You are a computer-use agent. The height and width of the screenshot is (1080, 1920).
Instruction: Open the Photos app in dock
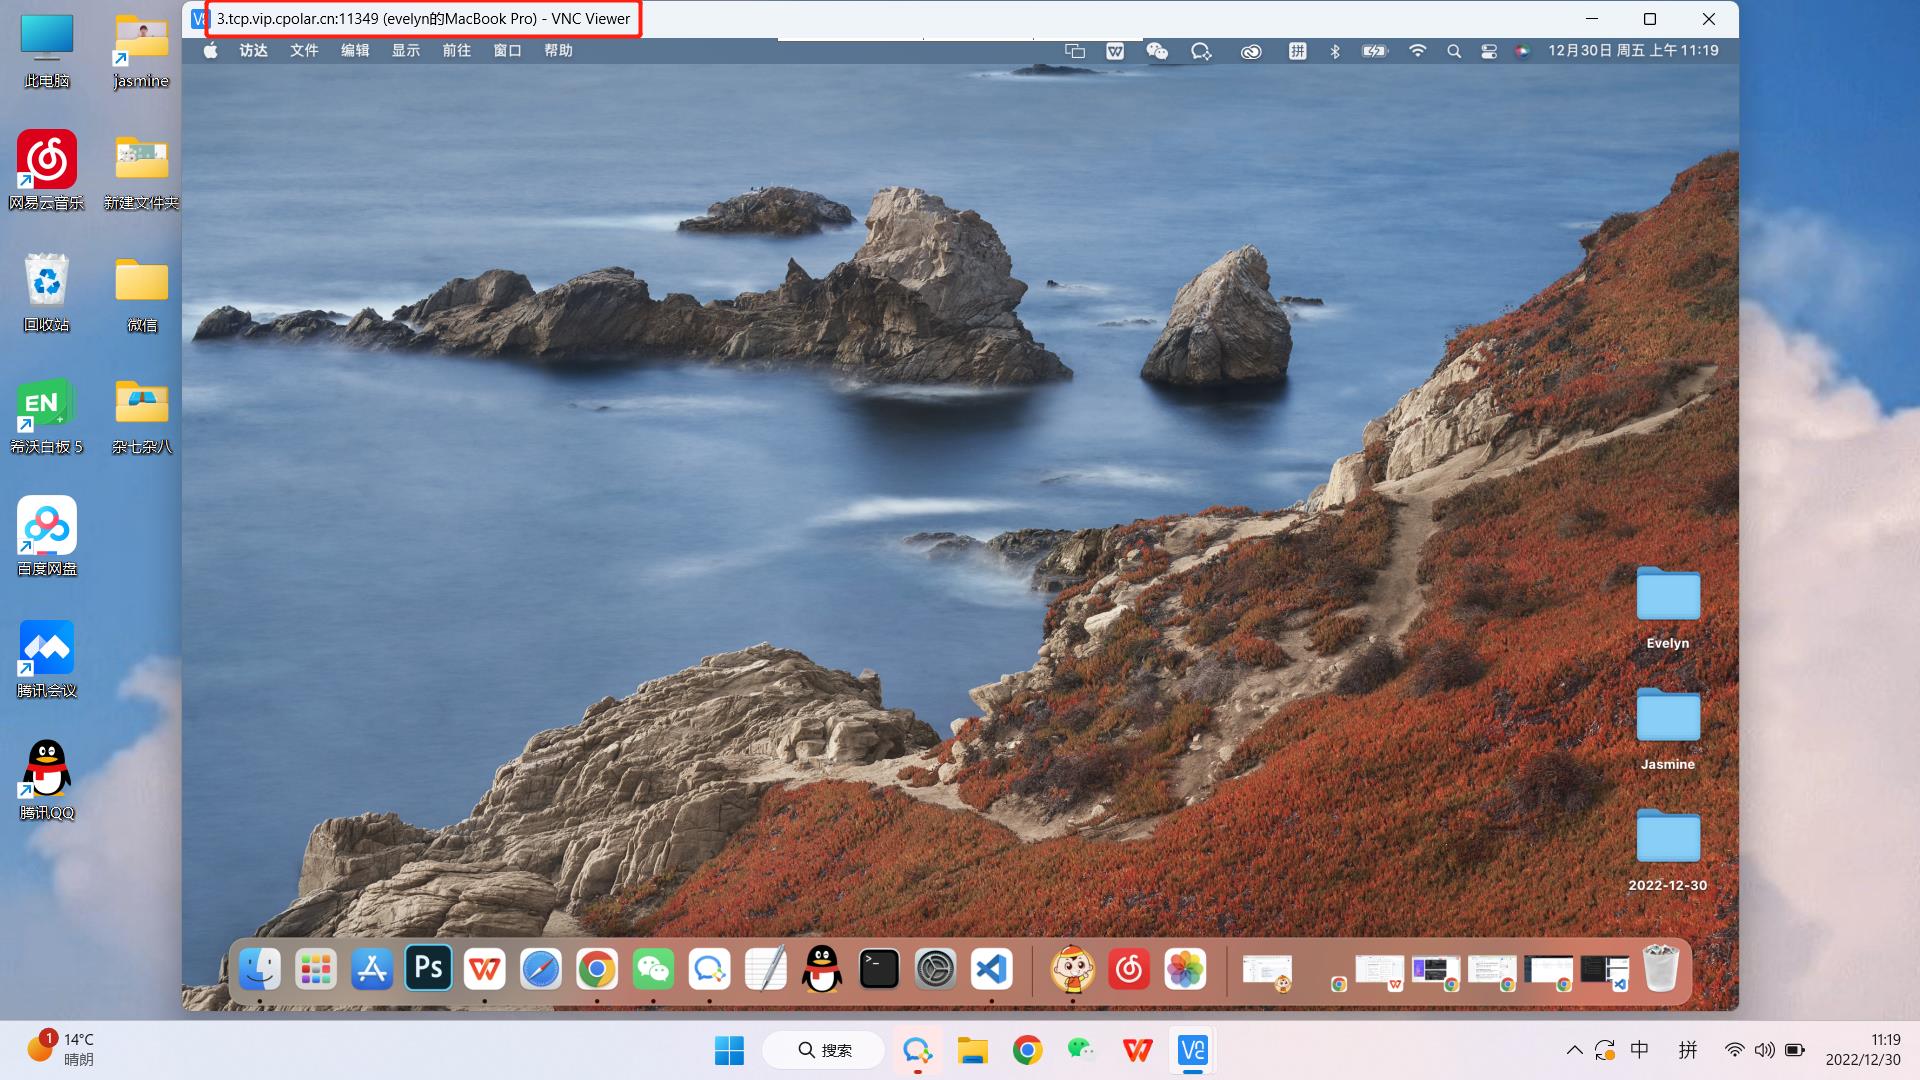click(x=1185, y=968)
